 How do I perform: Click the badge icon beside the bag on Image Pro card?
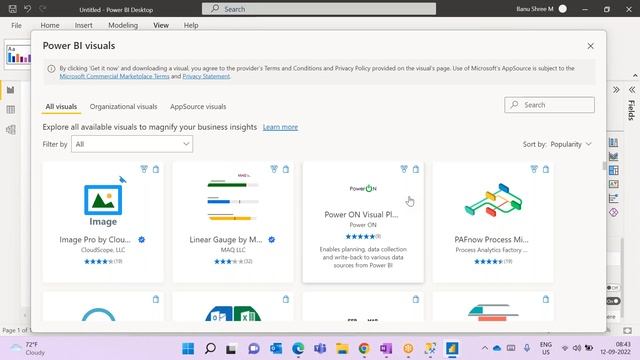[144, 169]
